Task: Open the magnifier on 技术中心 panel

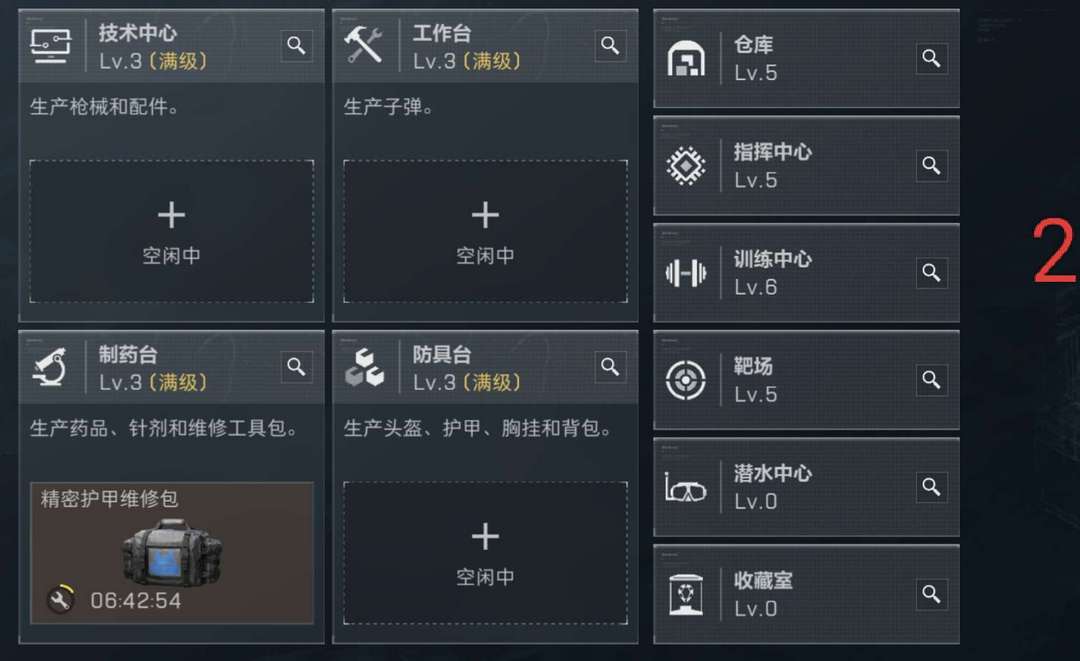Action: pyautogui.click(x=296, y=45)
